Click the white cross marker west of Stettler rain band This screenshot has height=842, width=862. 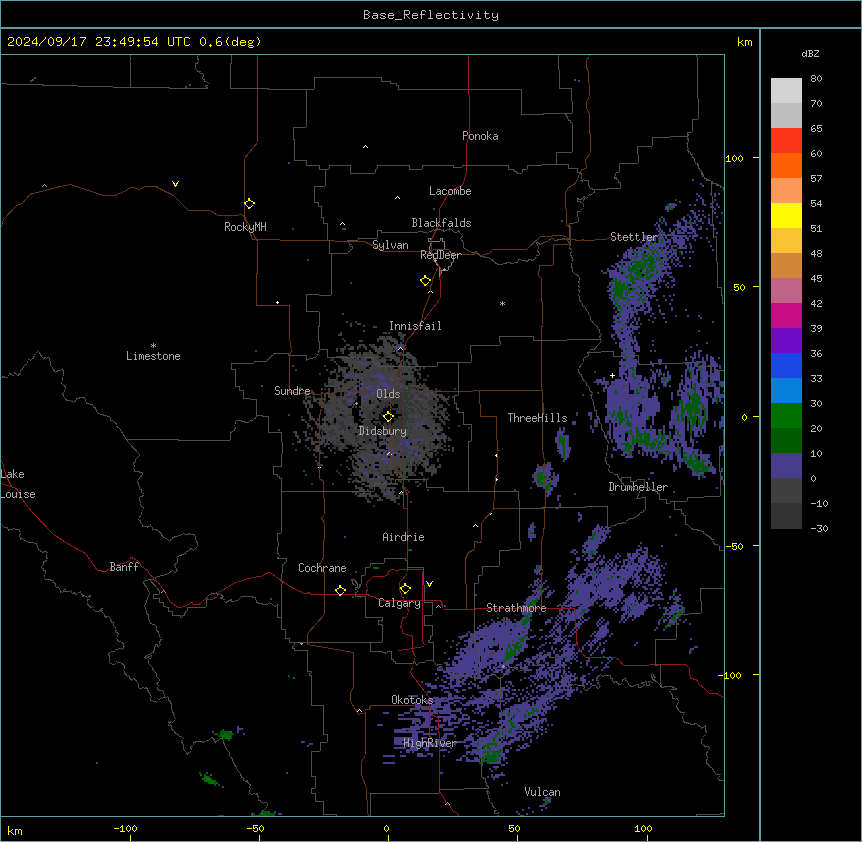[x=612, y=376]
